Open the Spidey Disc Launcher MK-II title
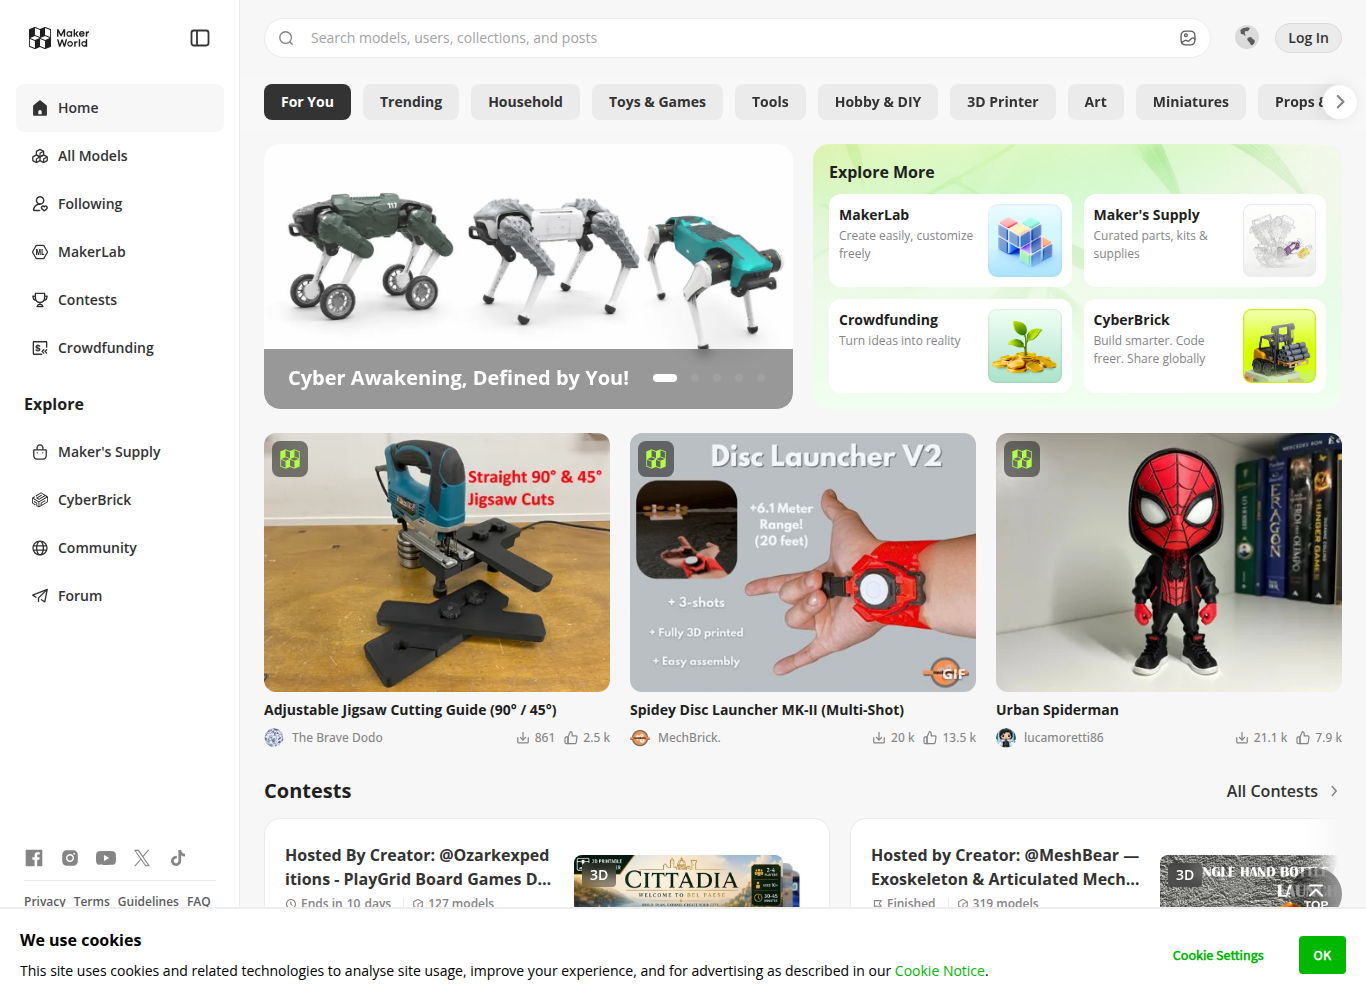 pyautogui.click(x=767, y=710)
